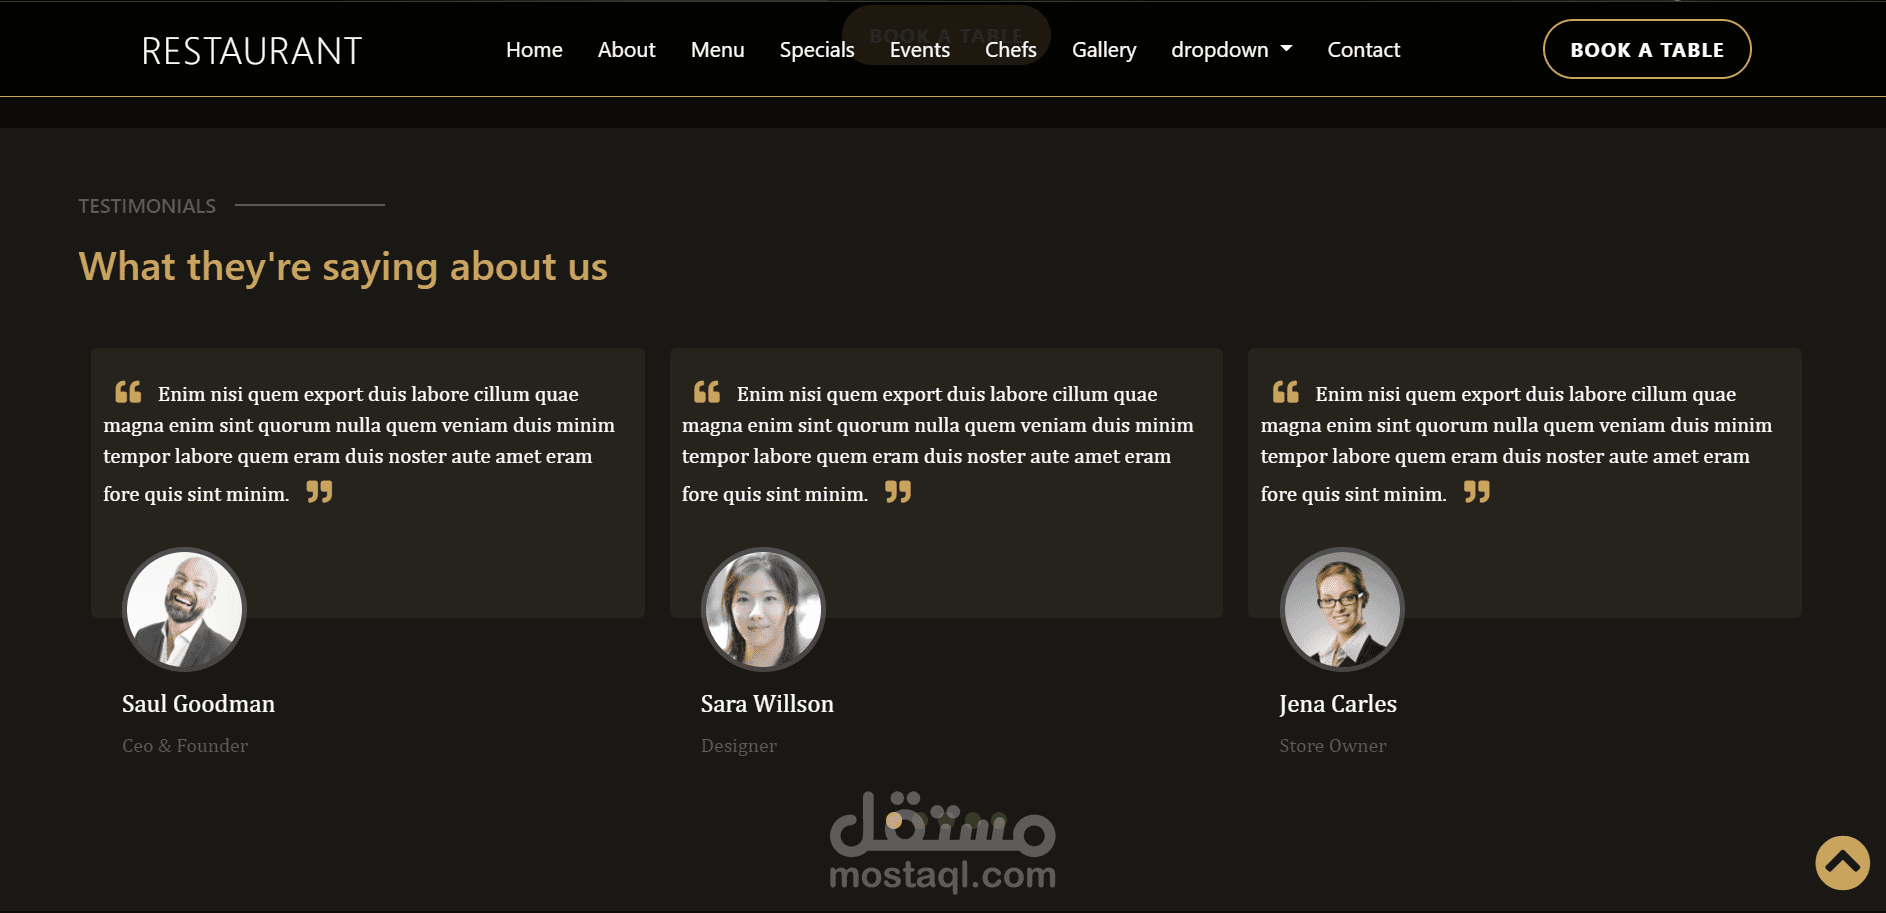Select Jena Carles's profile photo

click(1342, 609)
